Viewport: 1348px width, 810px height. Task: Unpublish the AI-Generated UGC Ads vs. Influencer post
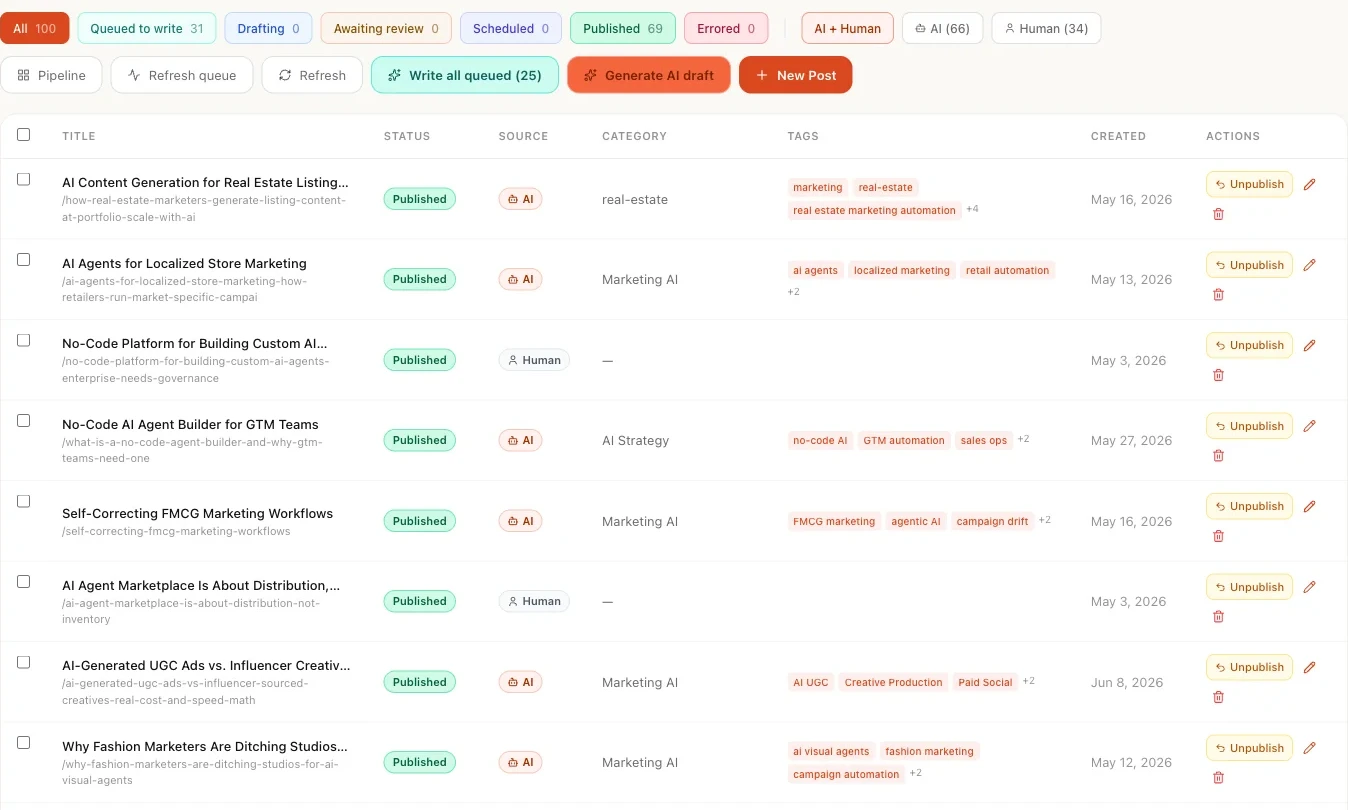(1250, 667)
